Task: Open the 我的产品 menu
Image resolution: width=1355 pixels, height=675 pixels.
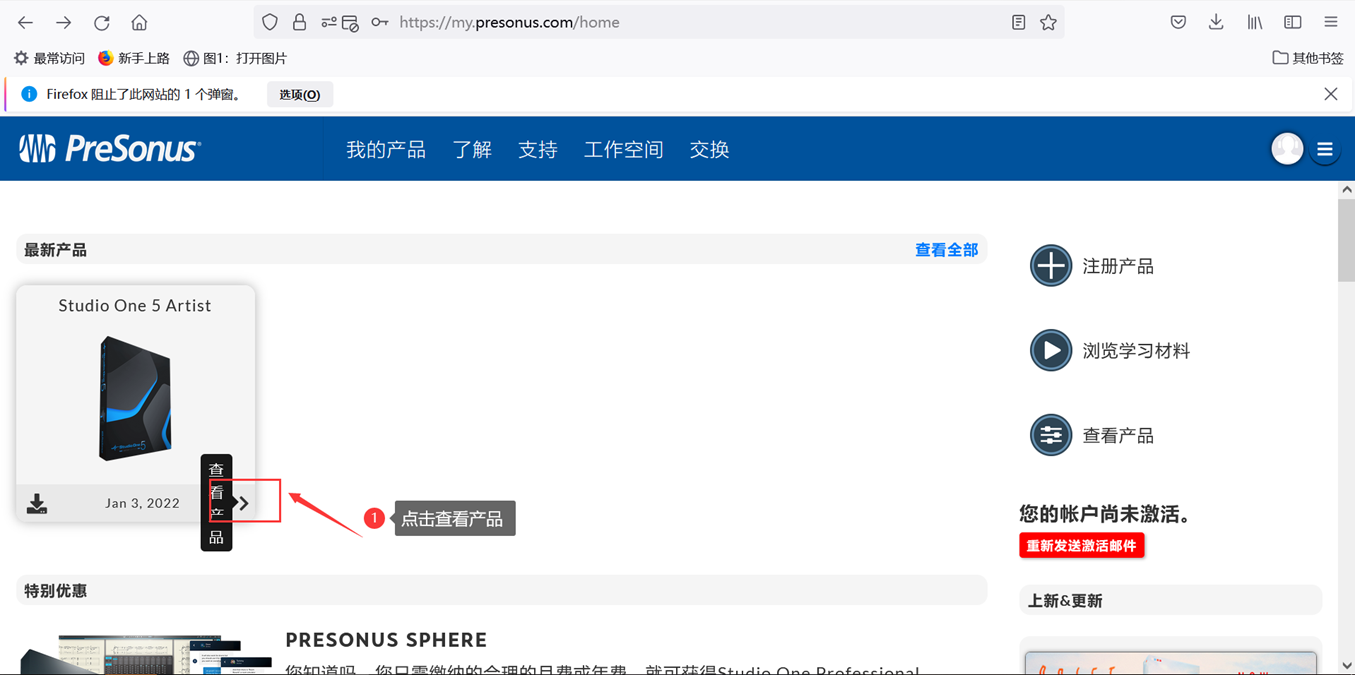Action: click(x=386, y=149)
